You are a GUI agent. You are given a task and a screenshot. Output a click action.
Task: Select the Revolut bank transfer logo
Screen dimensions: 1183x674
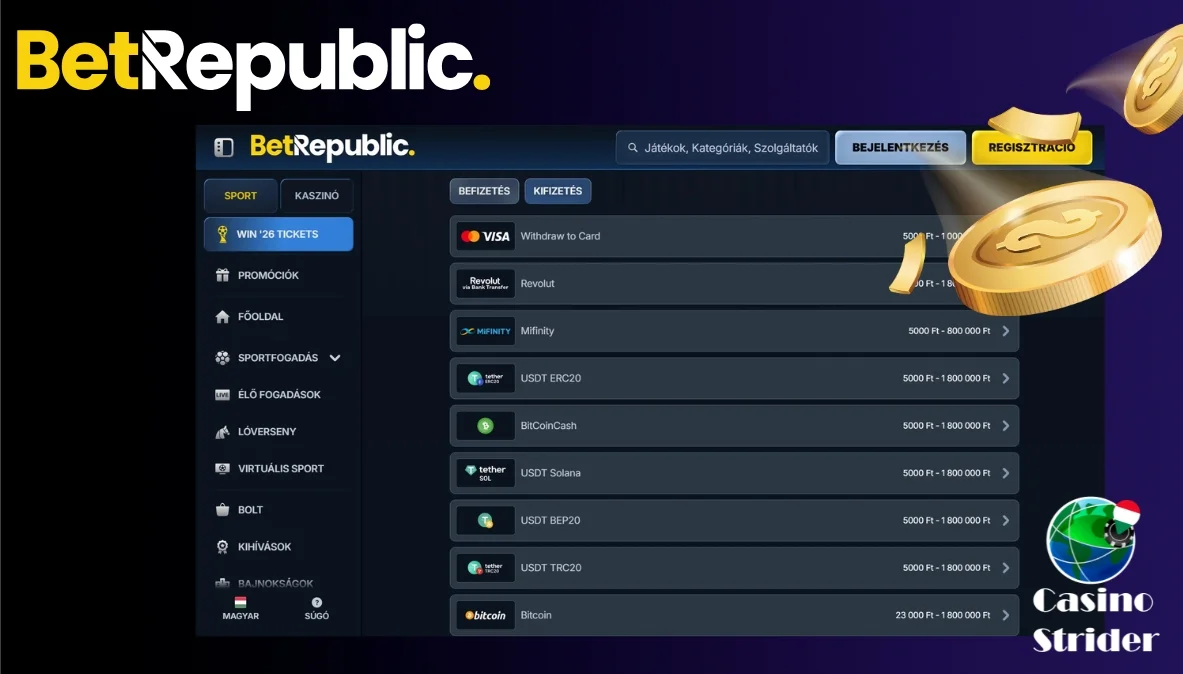(486, 284)
